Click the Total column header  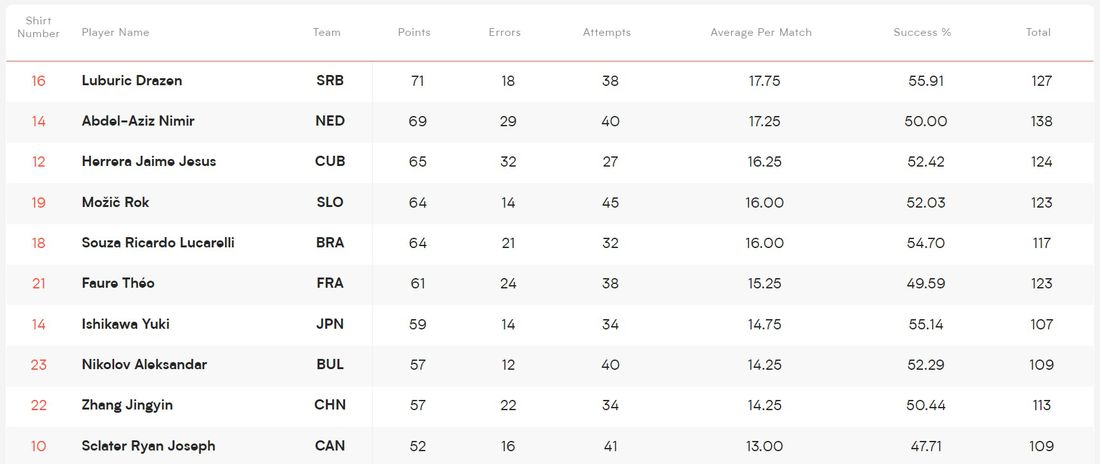tap(1038, 32)
